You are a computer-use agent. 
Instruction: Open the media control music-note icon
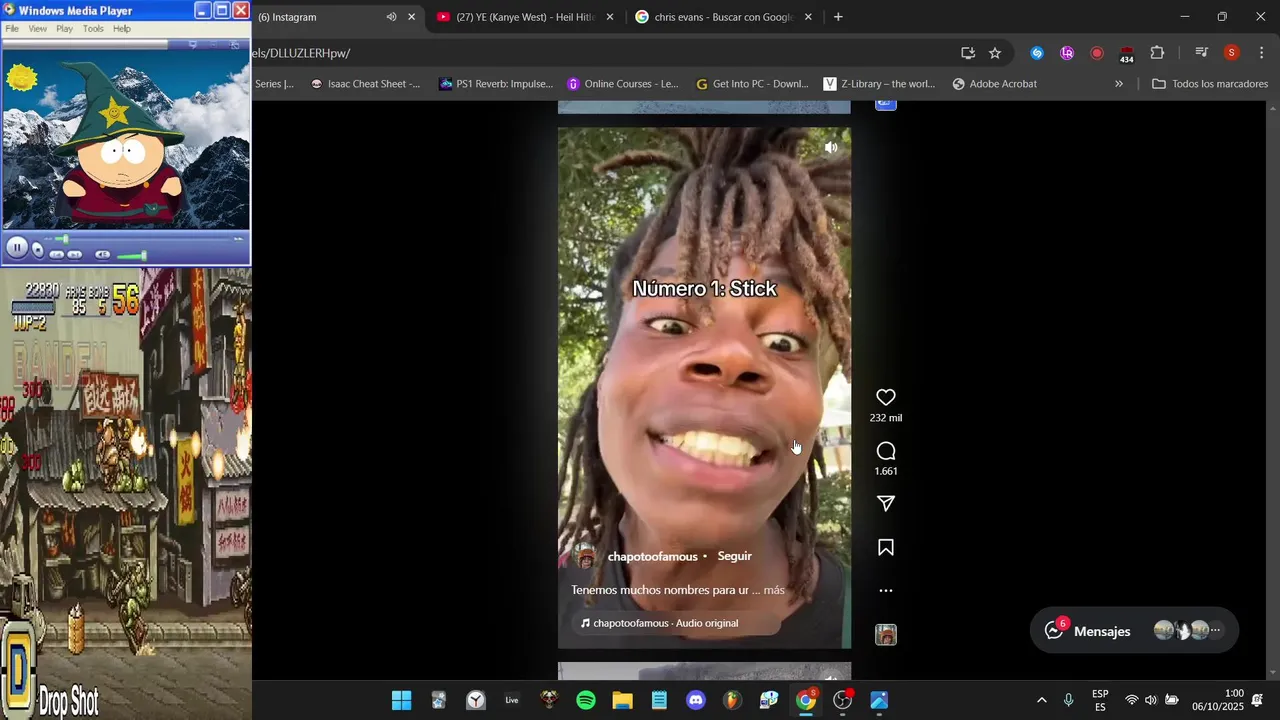[1201, 53]
